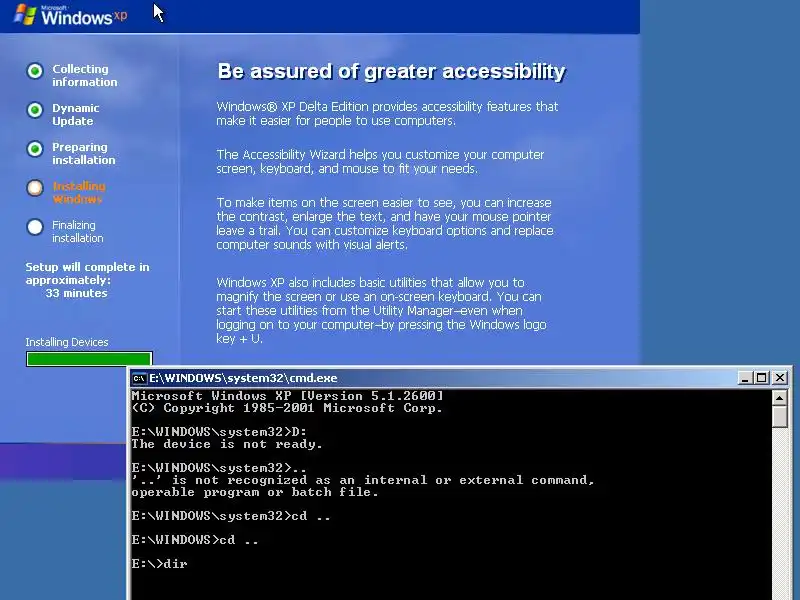Click the 'Installing Windows' step label
800x600 pixels.
pos(79,192)
